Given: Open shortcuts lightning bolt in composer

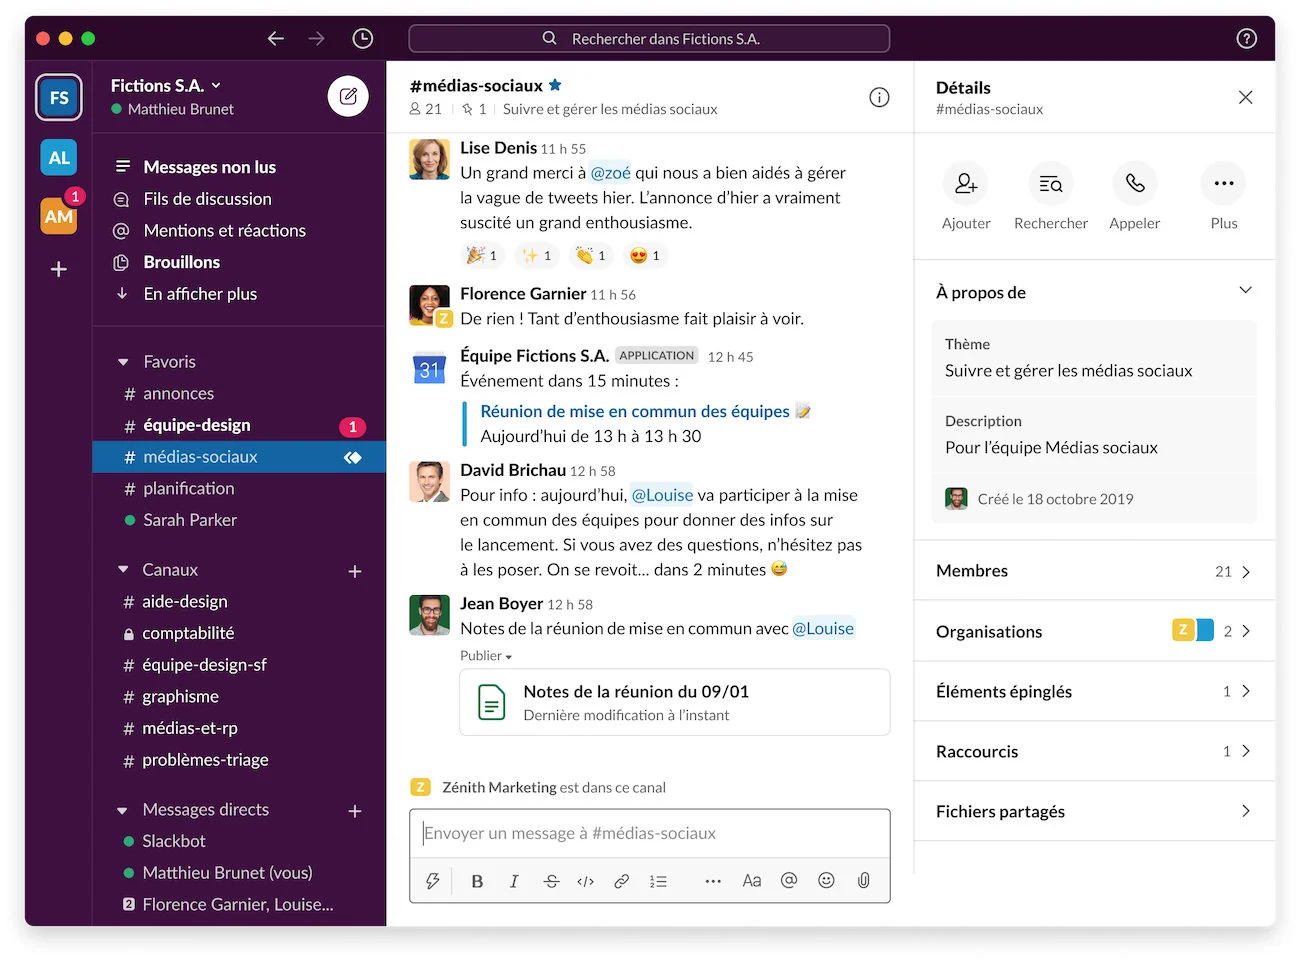Looking at the screenshot, I should [x=433, y=881].
